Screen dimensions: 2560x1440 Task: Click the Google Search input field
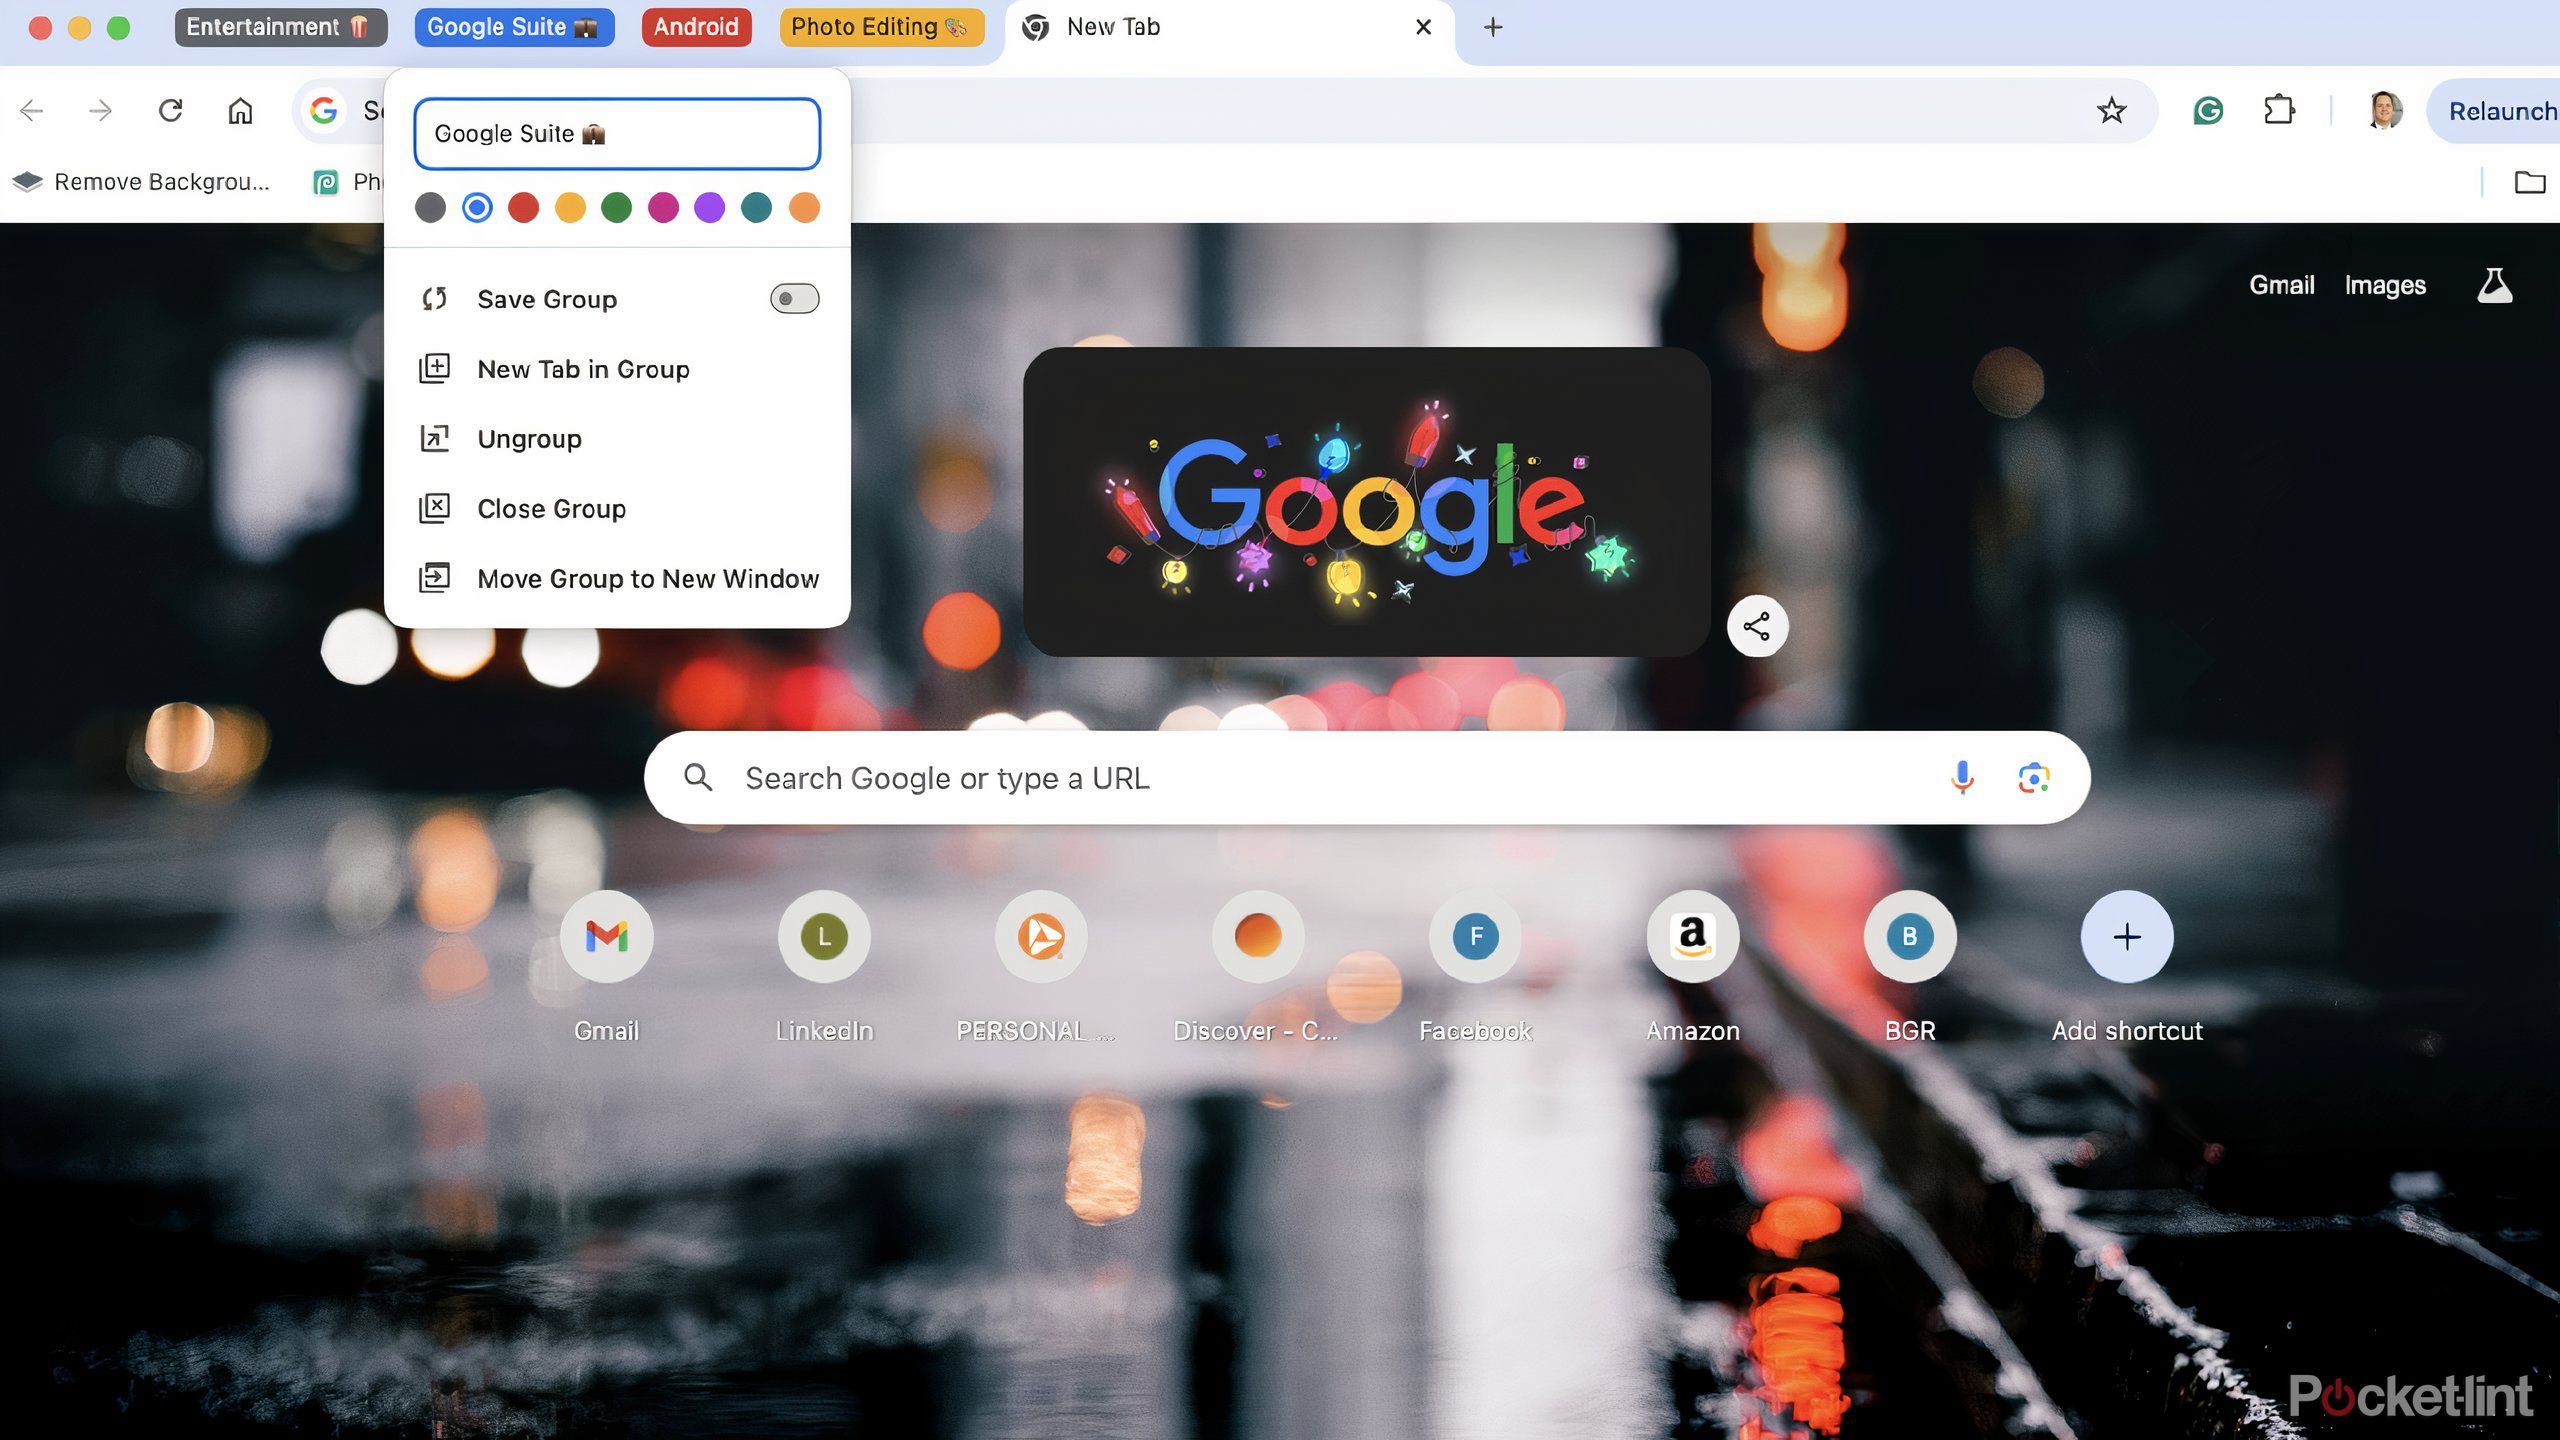pos(1366,777)
